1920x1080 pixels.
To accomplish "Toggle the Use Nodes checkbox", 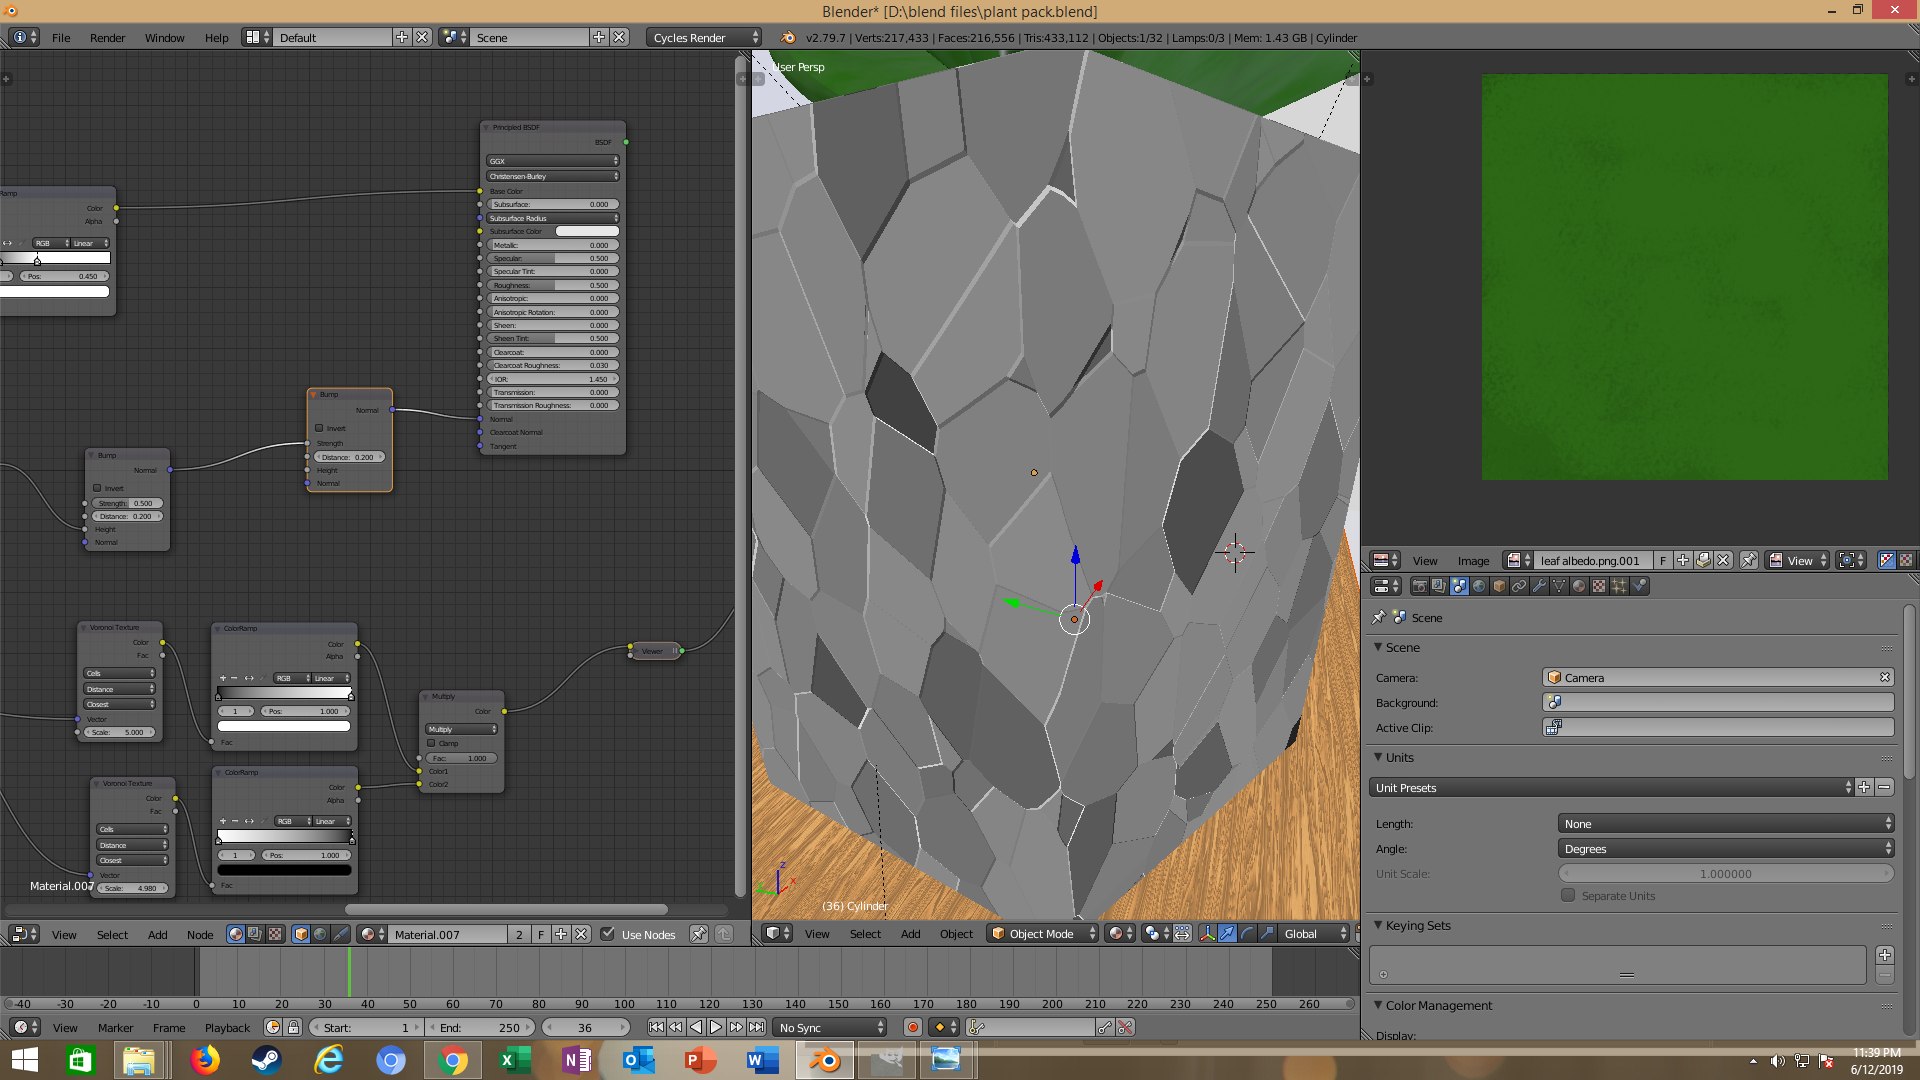I will click(607, 934).
